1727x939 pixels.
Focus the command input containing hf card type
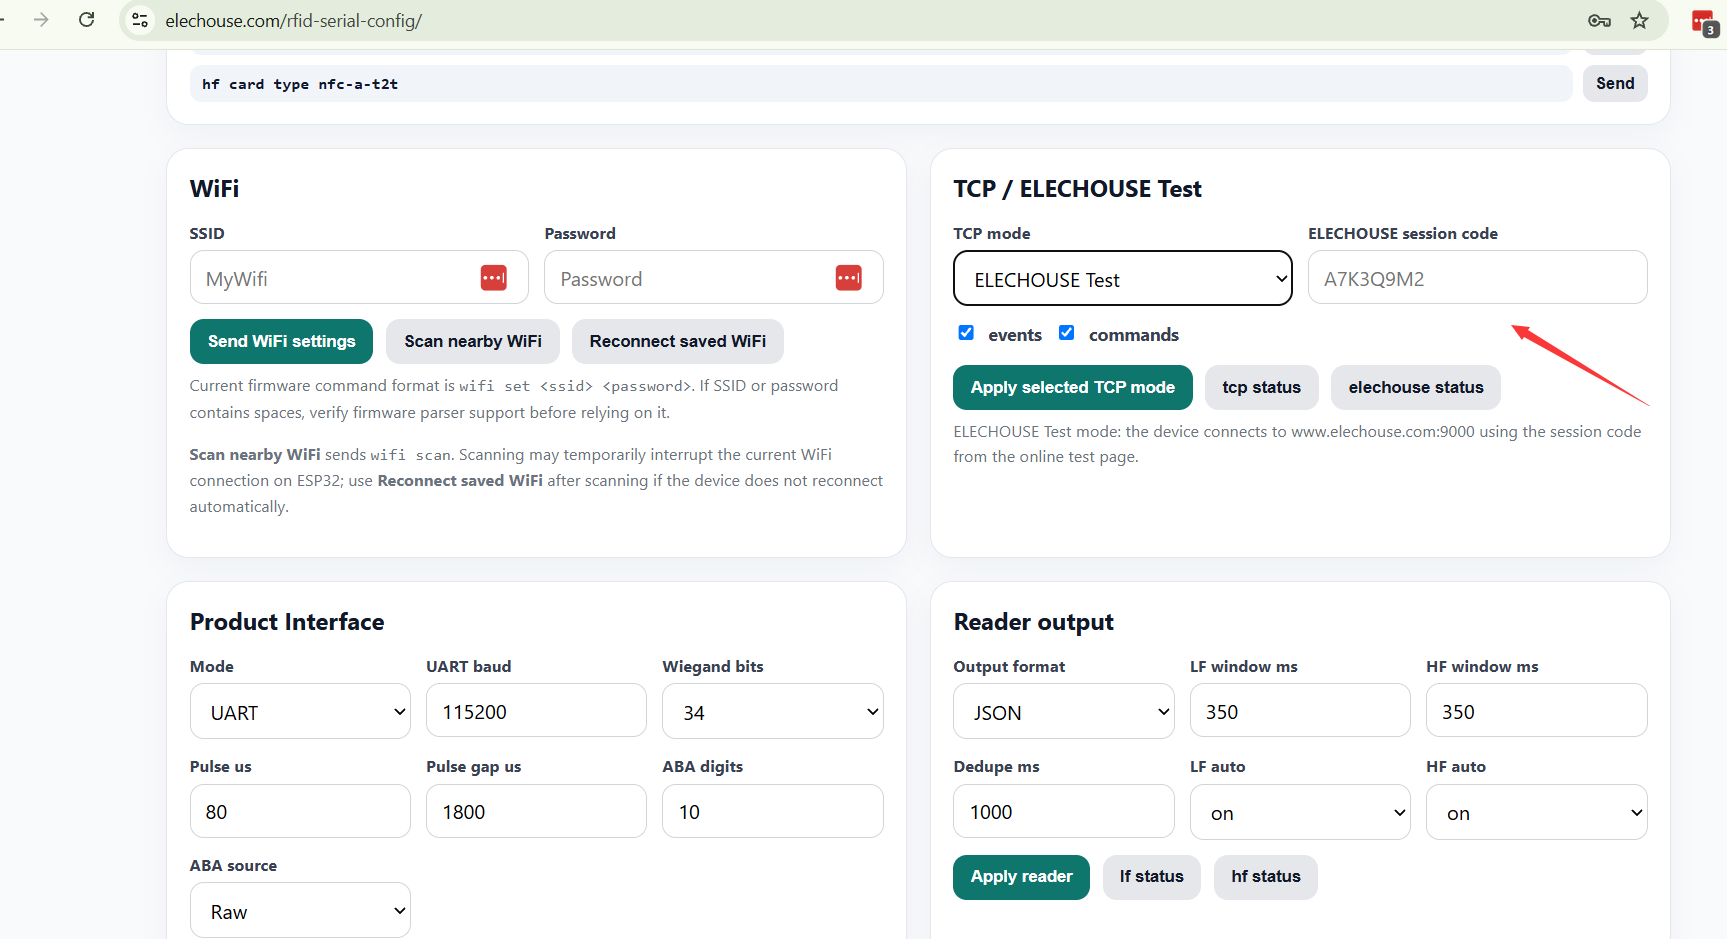881,83
